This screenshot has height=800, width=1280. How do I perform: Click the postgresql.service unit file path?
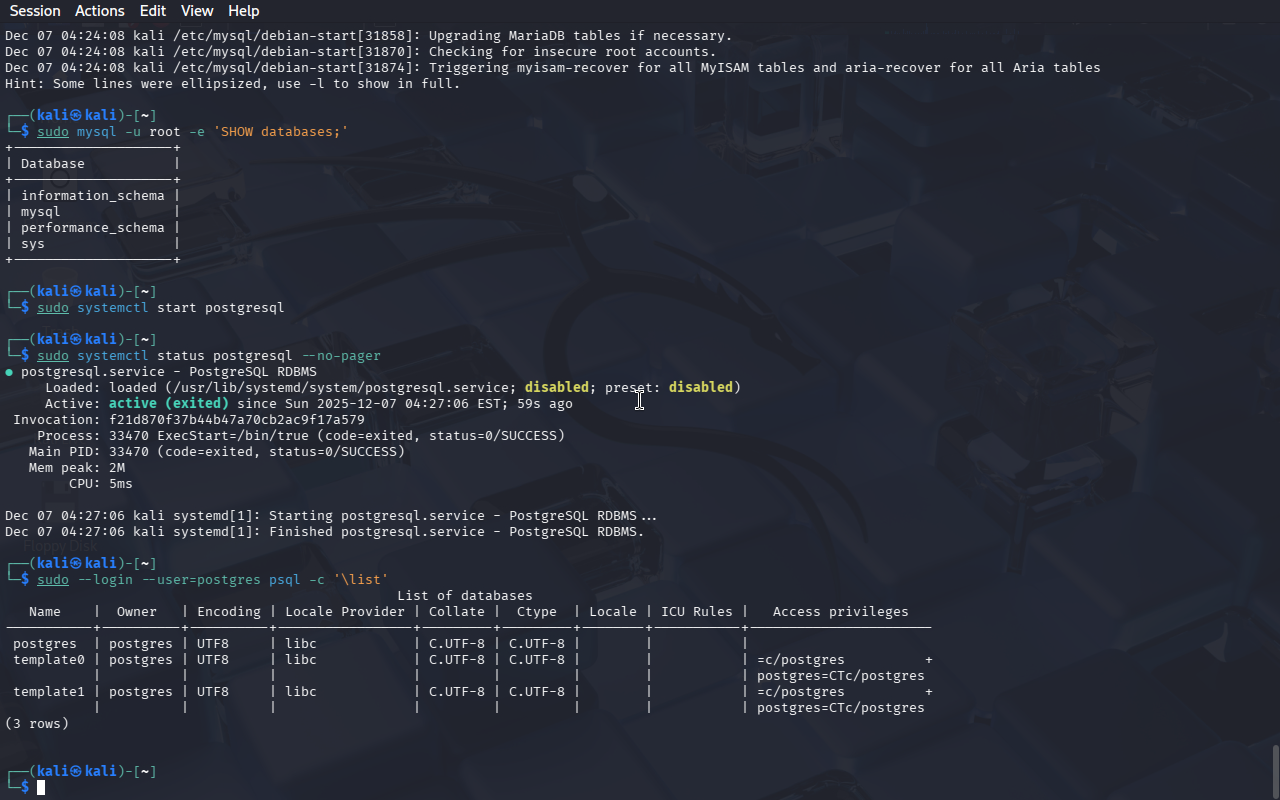(340, 388)
